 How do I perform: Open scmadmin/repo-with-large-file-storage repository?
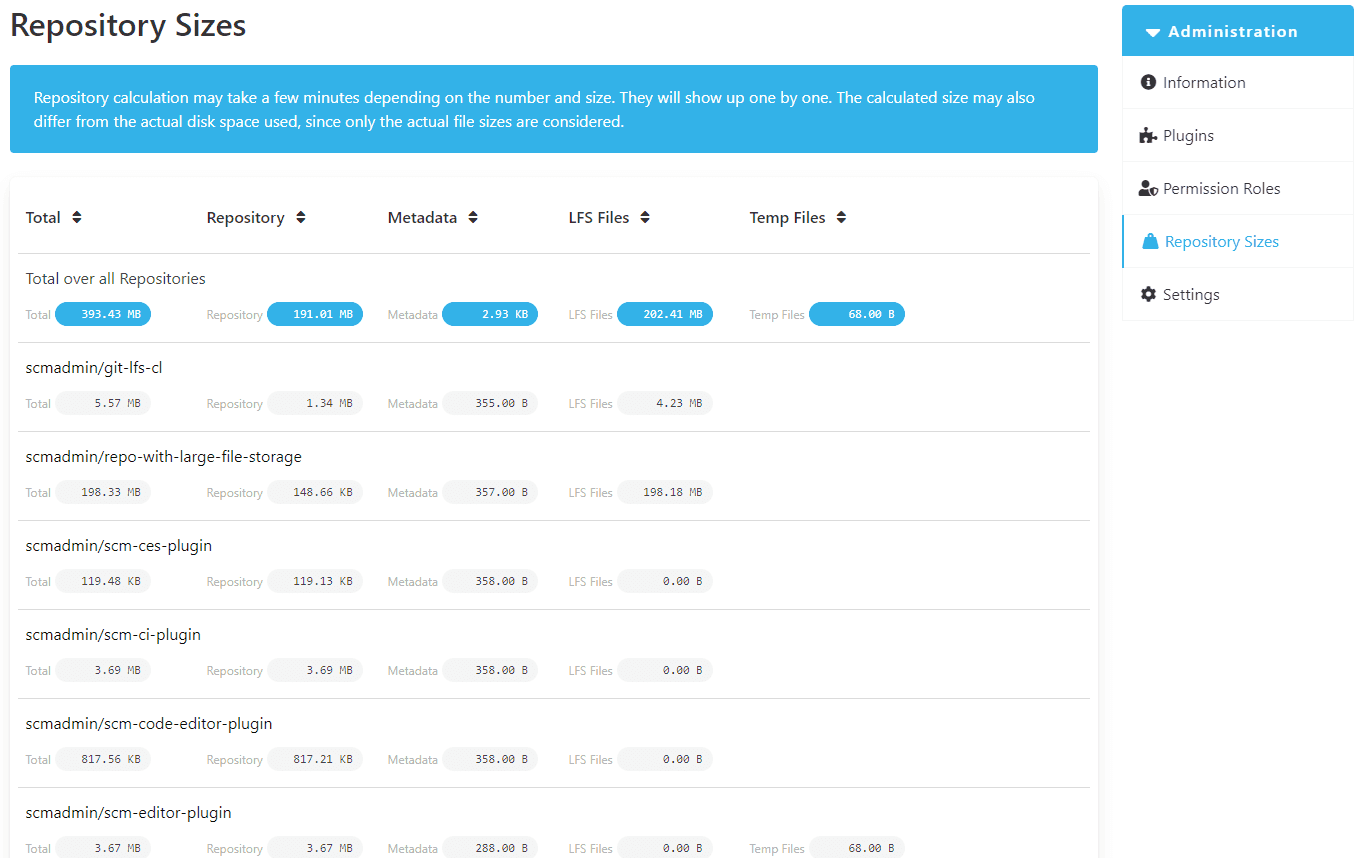pyautogui.click(x=163, y=456)
